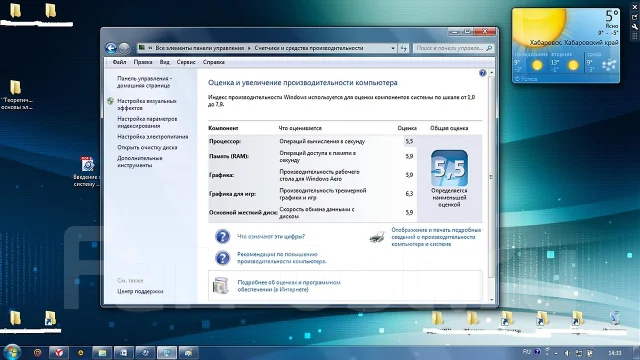Open the Вид menu
640x360 pixels.
click(164, 62)
